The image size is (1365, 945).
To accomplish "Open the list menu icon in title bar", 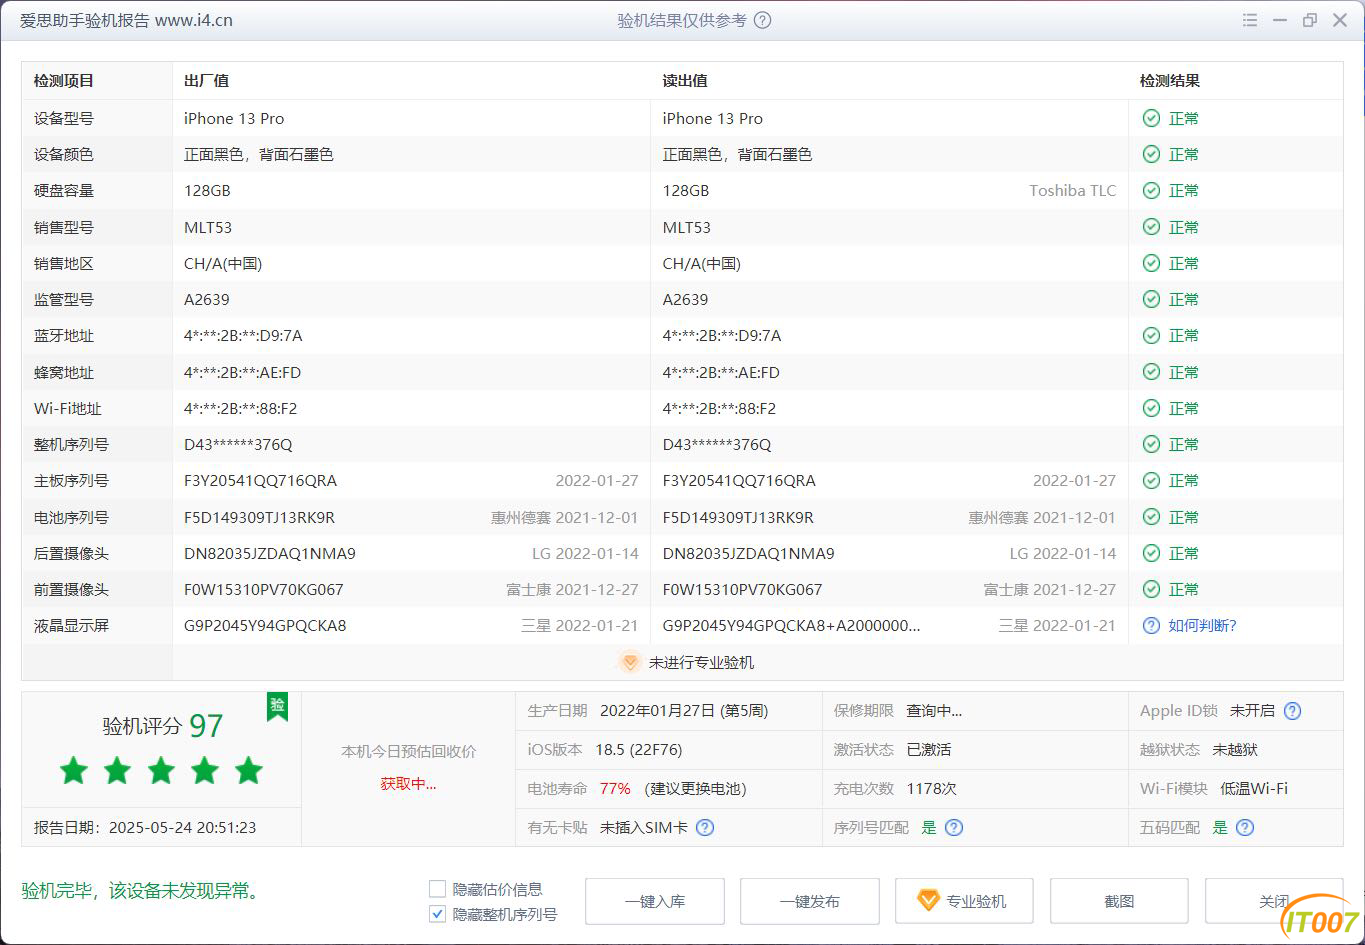I will coord(1250,20).
